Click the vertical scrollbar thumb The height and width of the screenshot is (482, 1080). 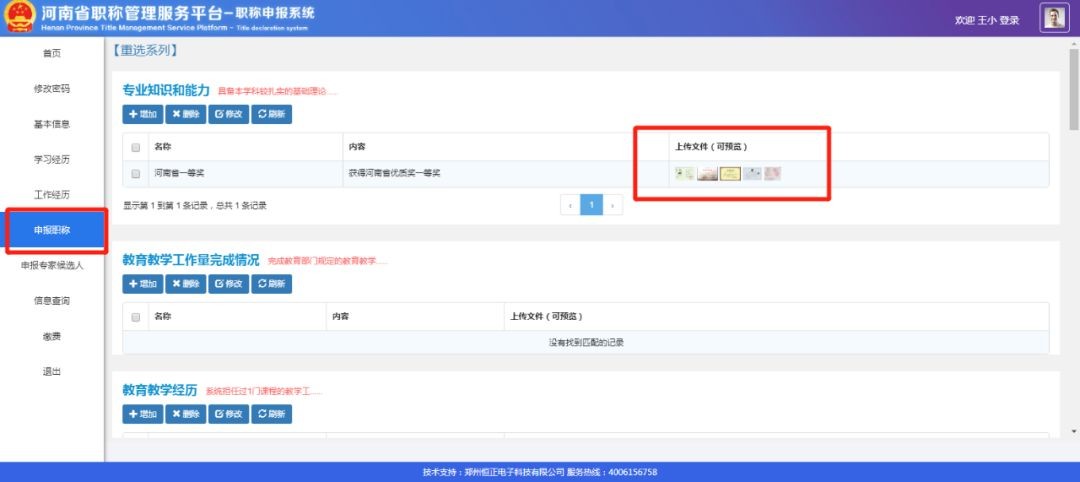pos(1074,90)
